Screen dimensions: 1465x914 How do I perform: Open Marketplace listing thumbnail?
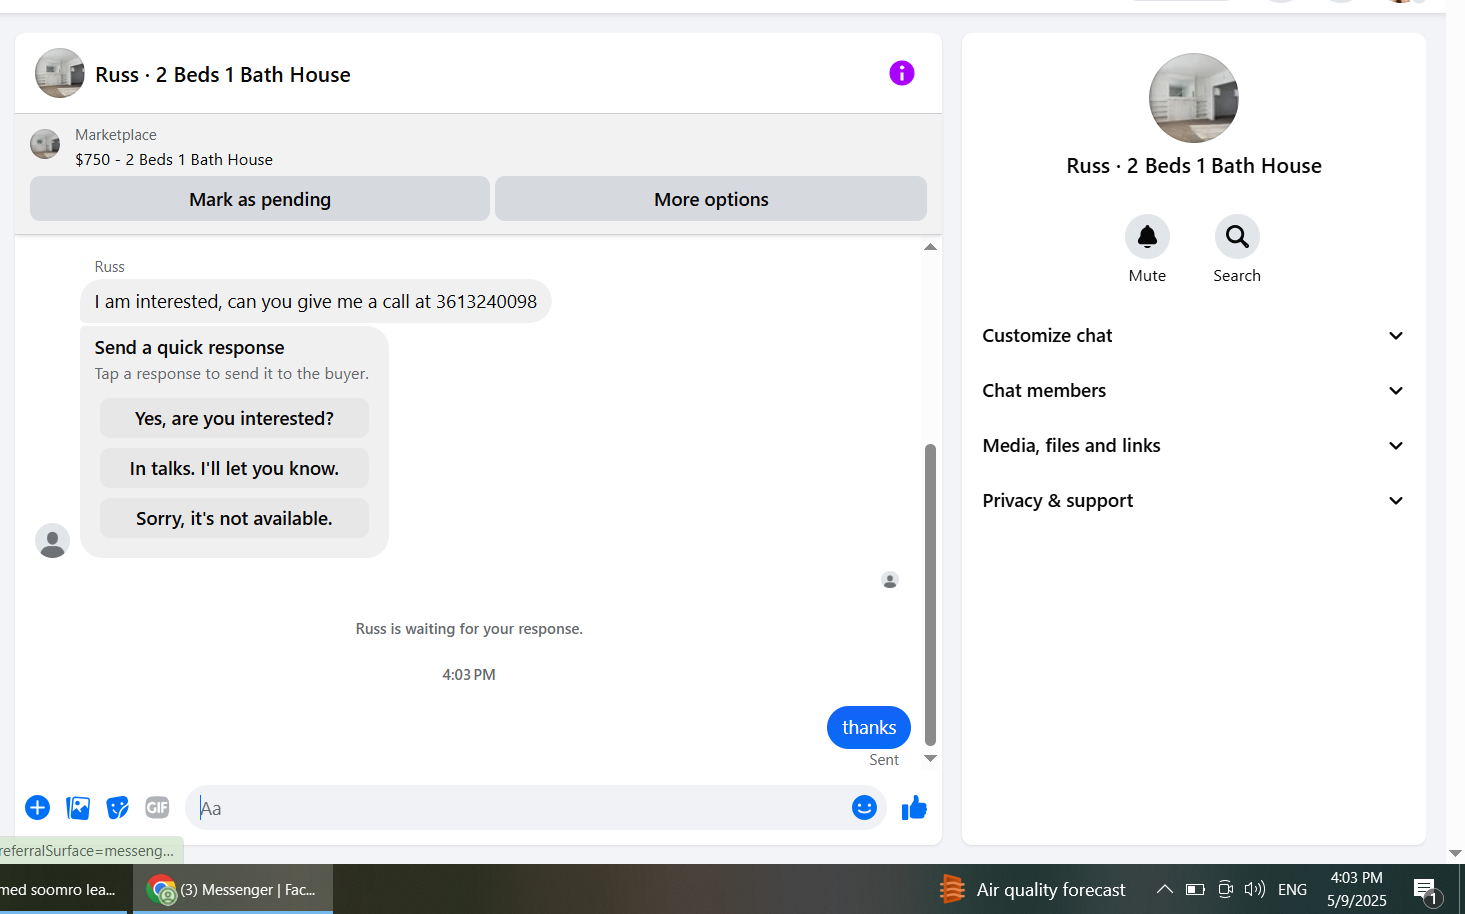(45, 144)
